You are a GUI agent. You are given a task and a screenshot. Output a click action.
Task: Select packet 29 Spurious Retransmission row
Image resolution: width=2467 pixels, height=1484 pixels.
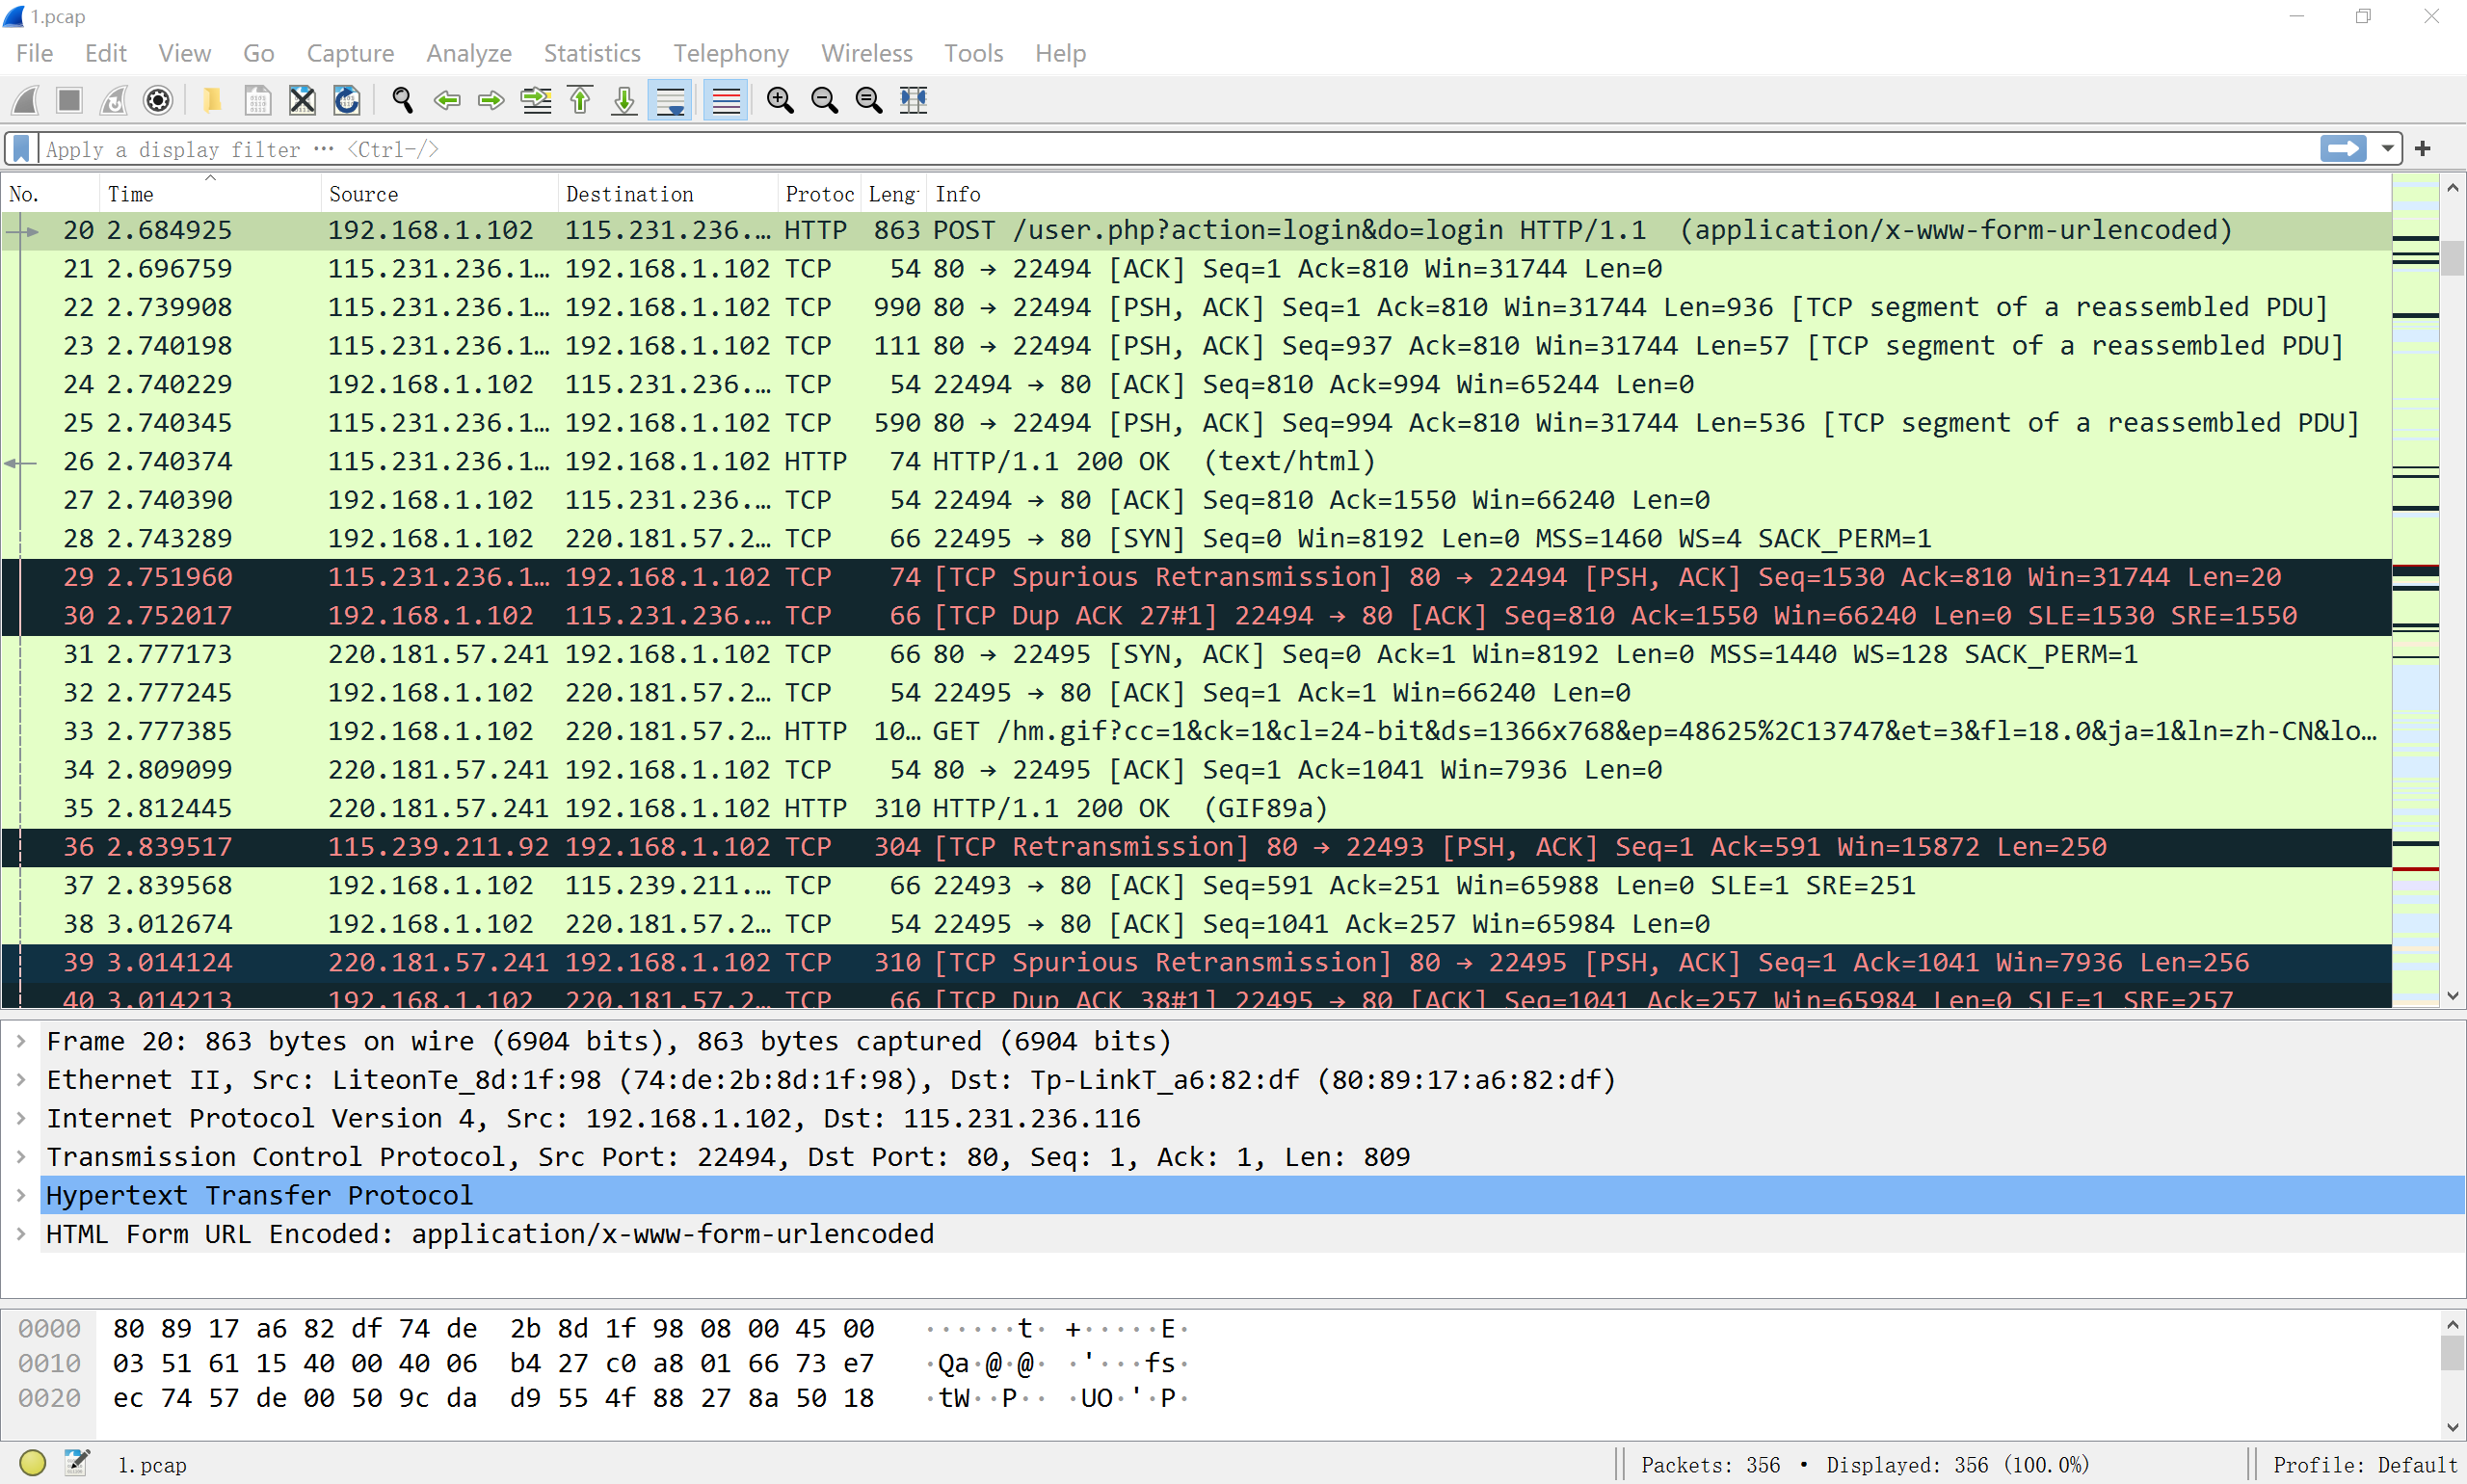tap(1196, 577)
